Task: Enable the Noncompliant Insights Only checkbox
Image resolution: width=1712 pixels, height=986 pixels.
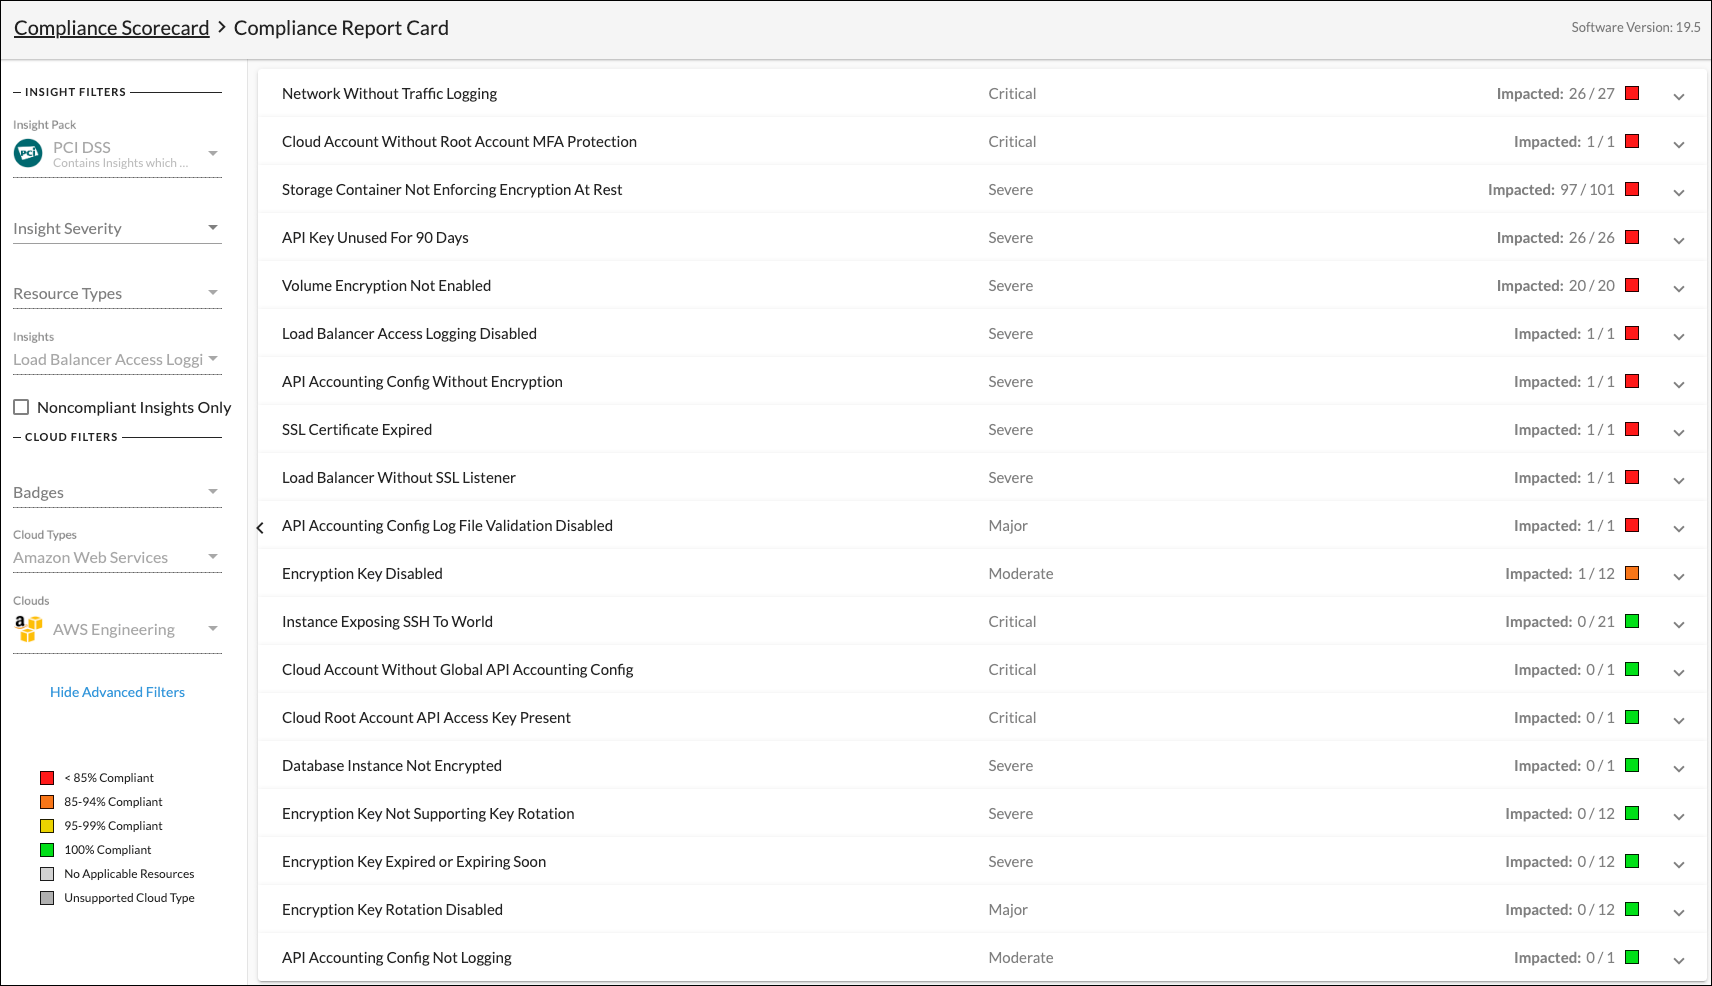Action: pos(21,406)
